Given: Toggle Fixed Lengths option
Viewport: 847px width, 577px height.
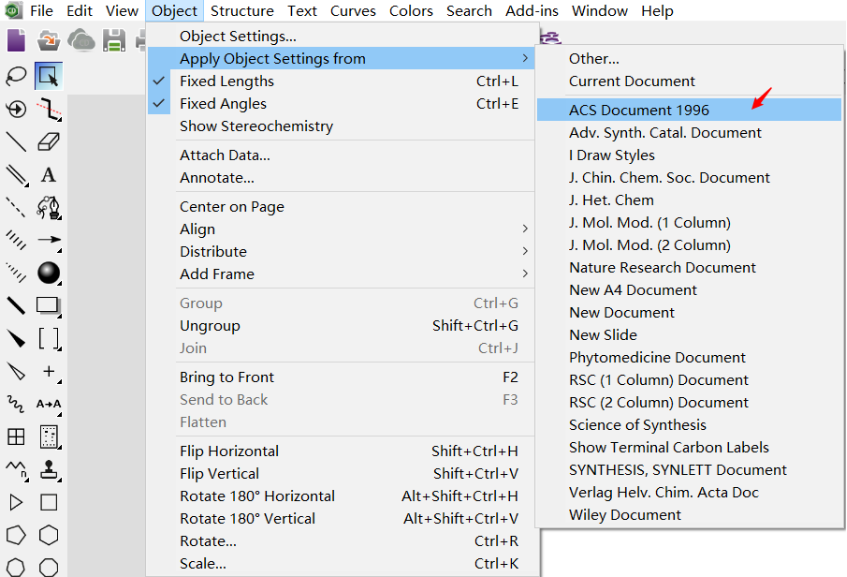Looking at the screenshot, I should coord(227,81).
